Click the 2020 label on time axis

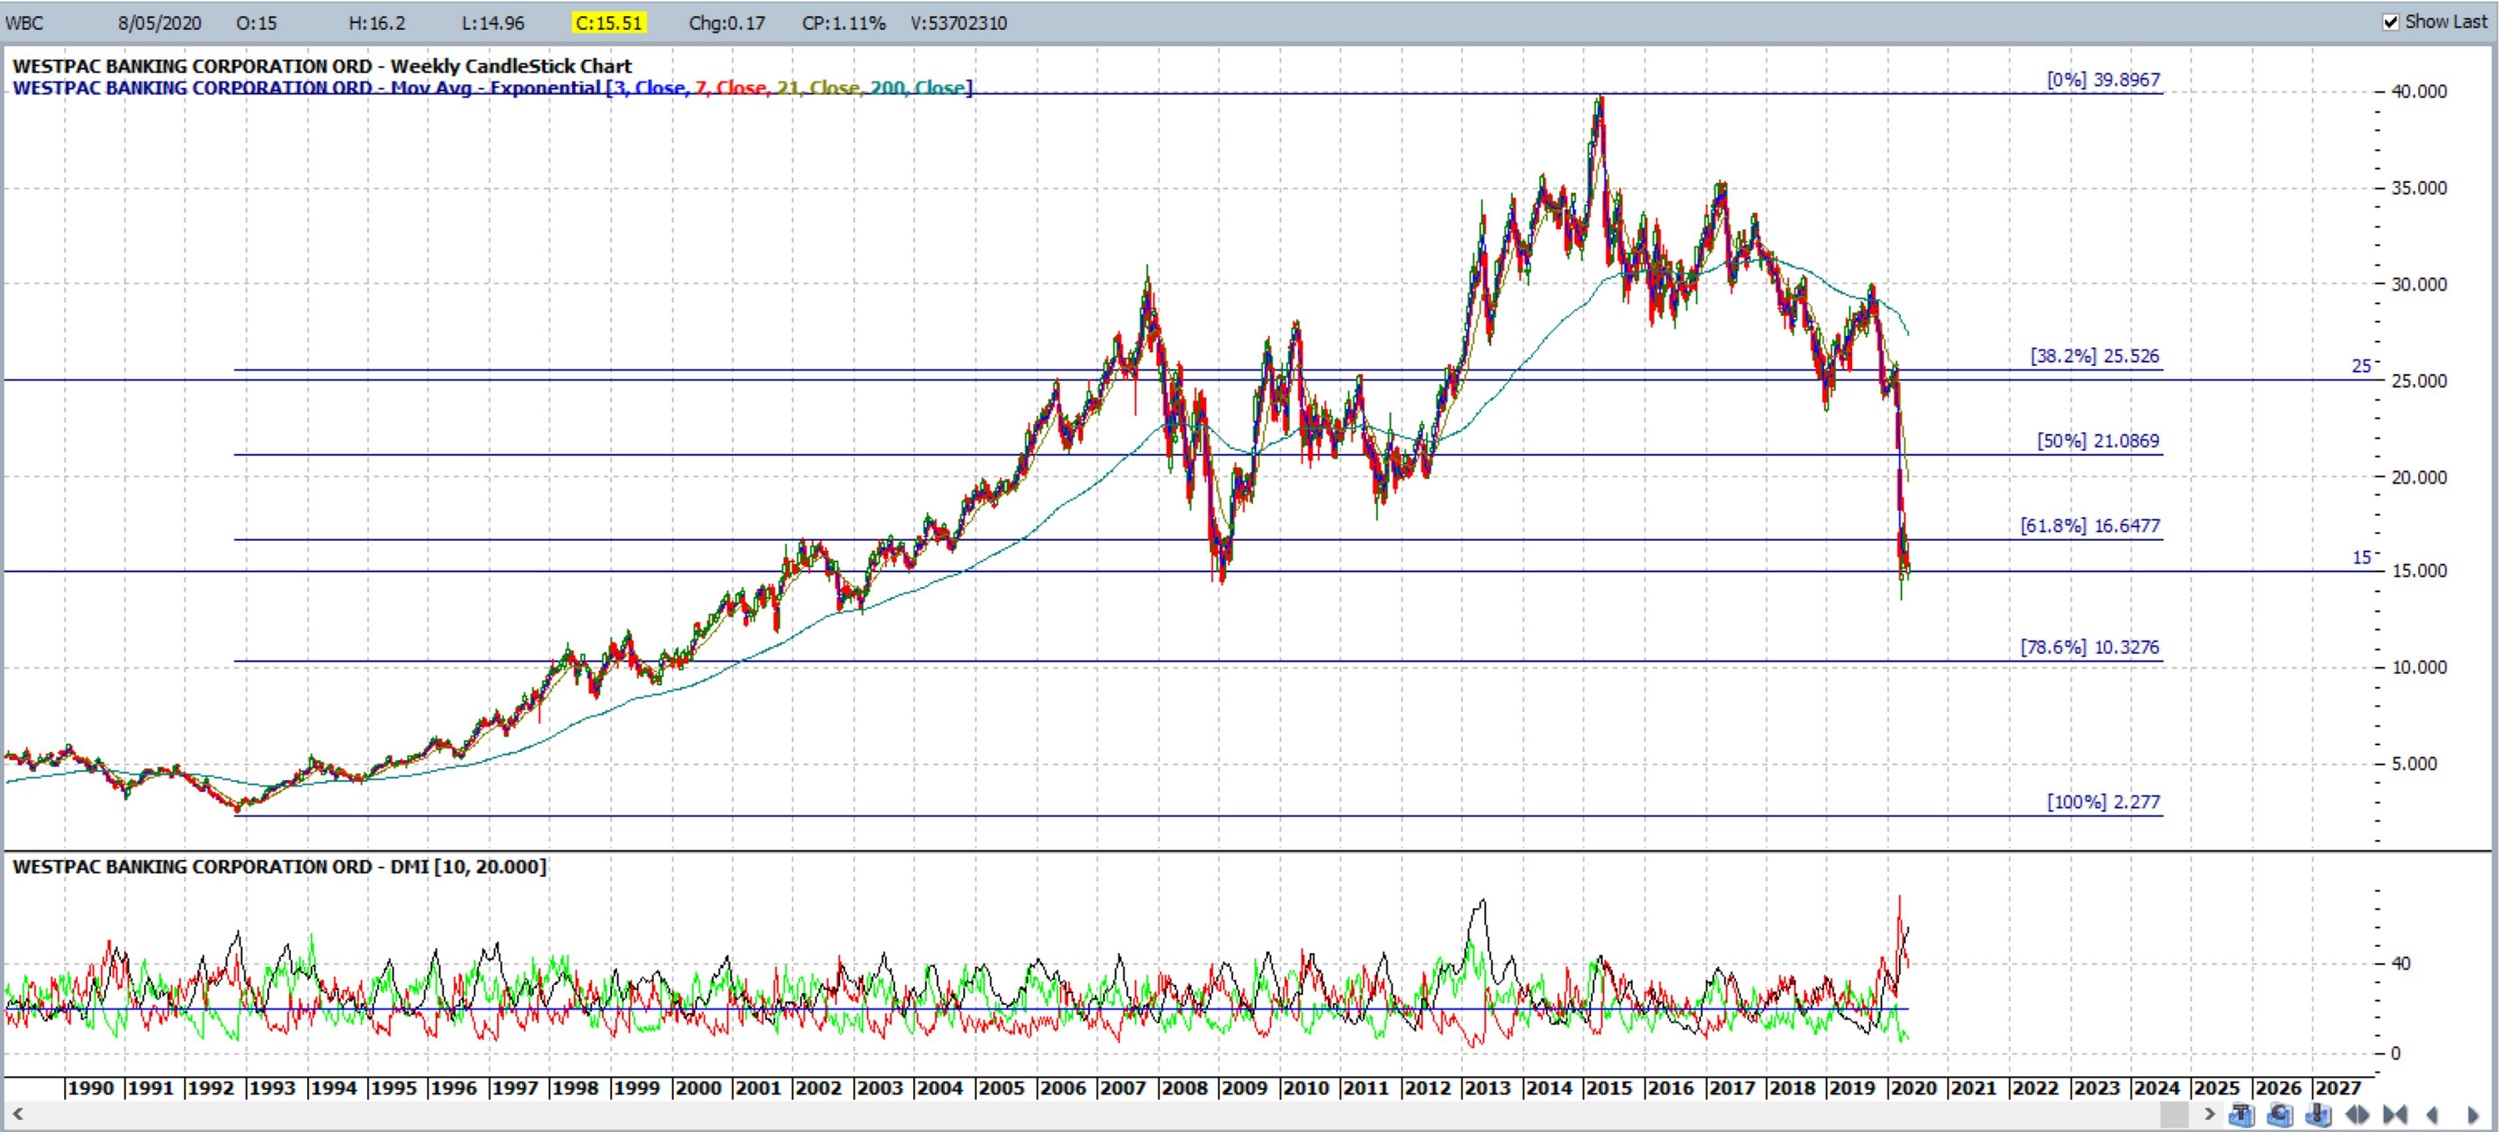tap(1913, 1088)
